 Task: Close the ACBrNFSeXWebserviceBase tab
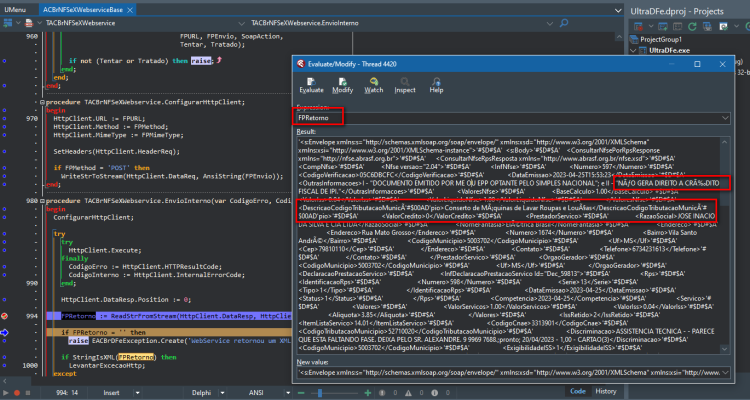click(x=130, y=10)
